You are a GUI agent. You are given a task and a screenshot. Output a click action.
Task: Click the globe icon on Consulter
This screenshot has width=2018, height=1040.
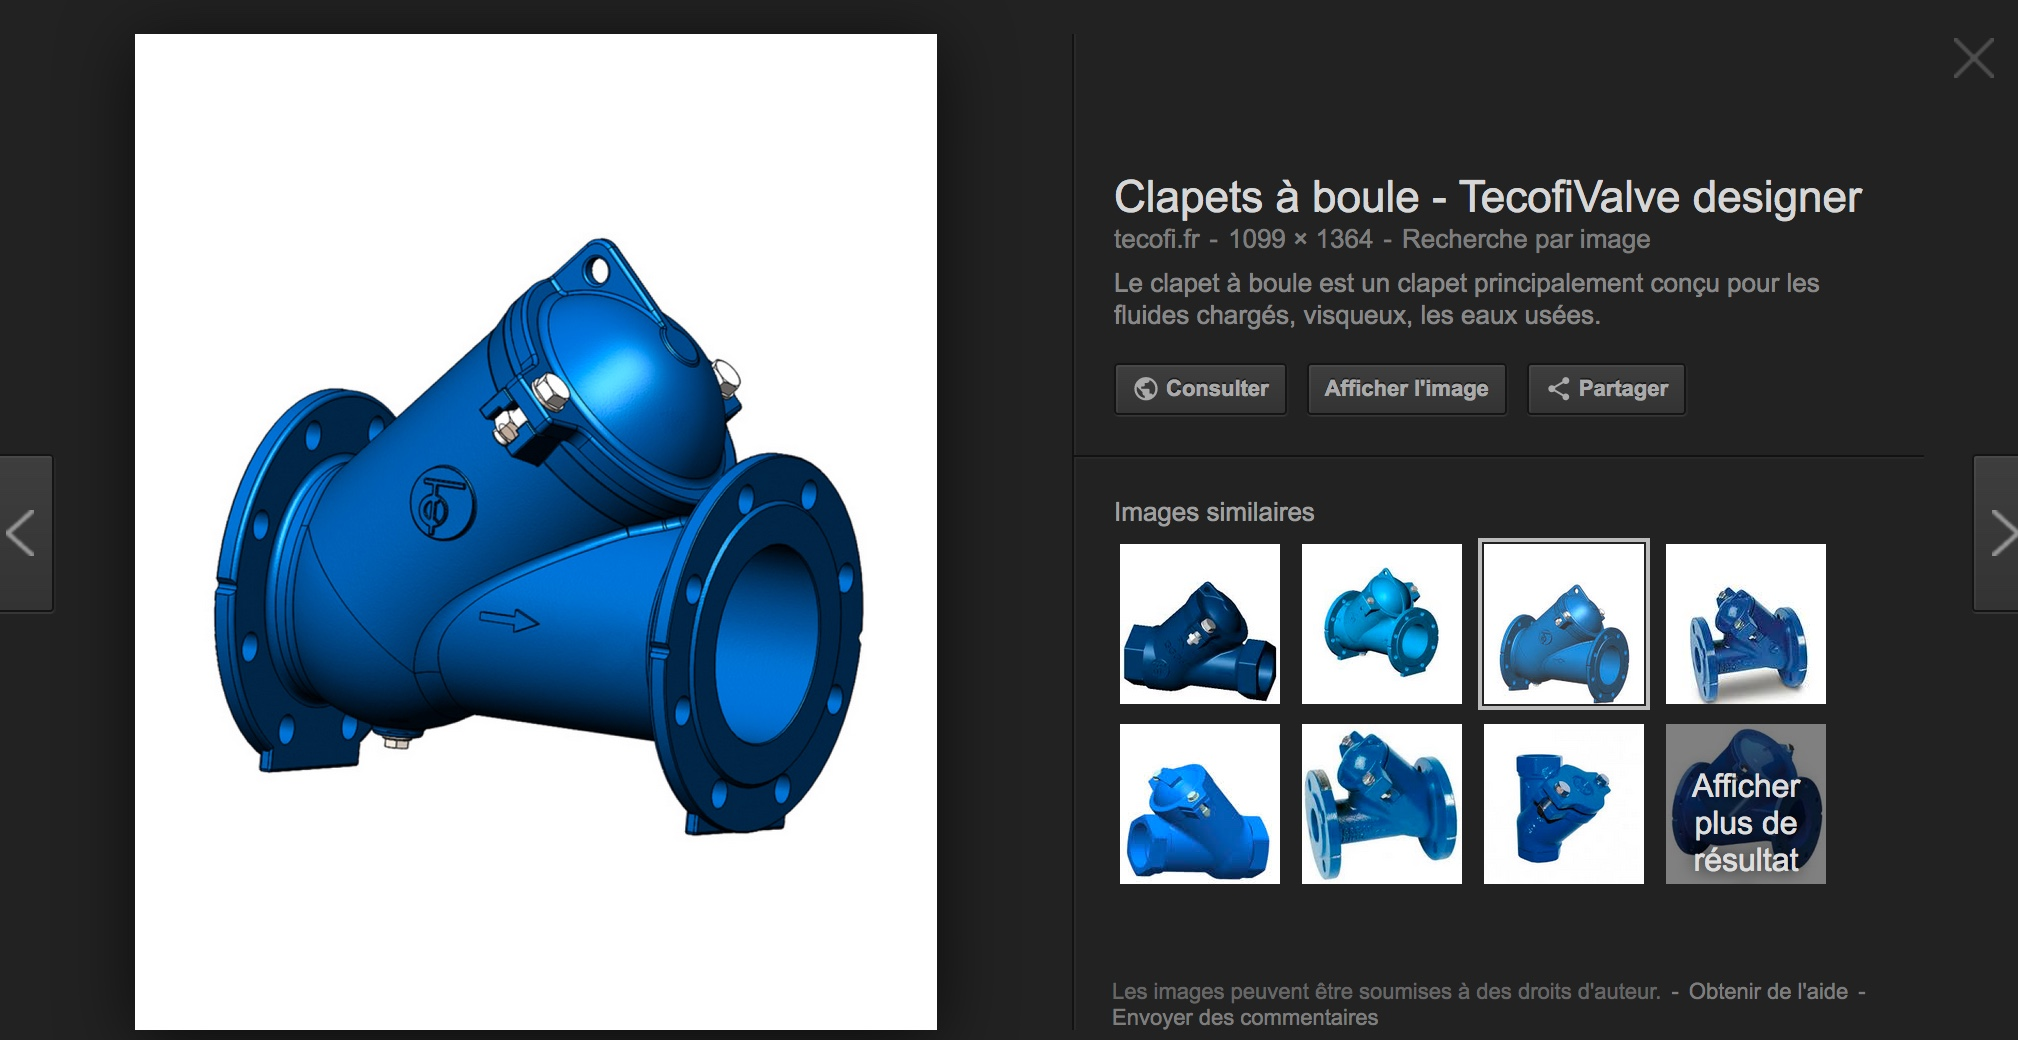pyautogui.click(x=1146, y=389)
